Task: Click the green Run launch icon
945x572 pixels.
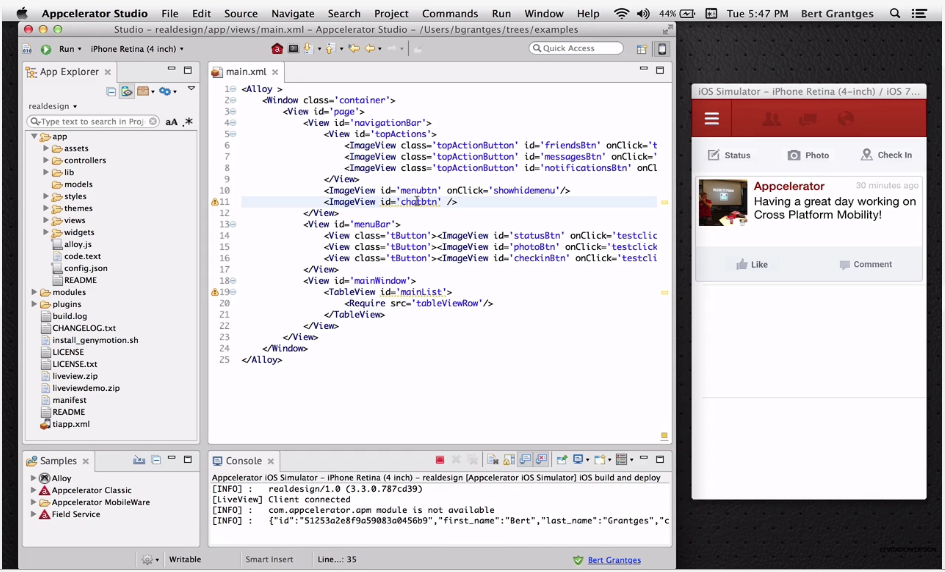Action: (46, 49)
